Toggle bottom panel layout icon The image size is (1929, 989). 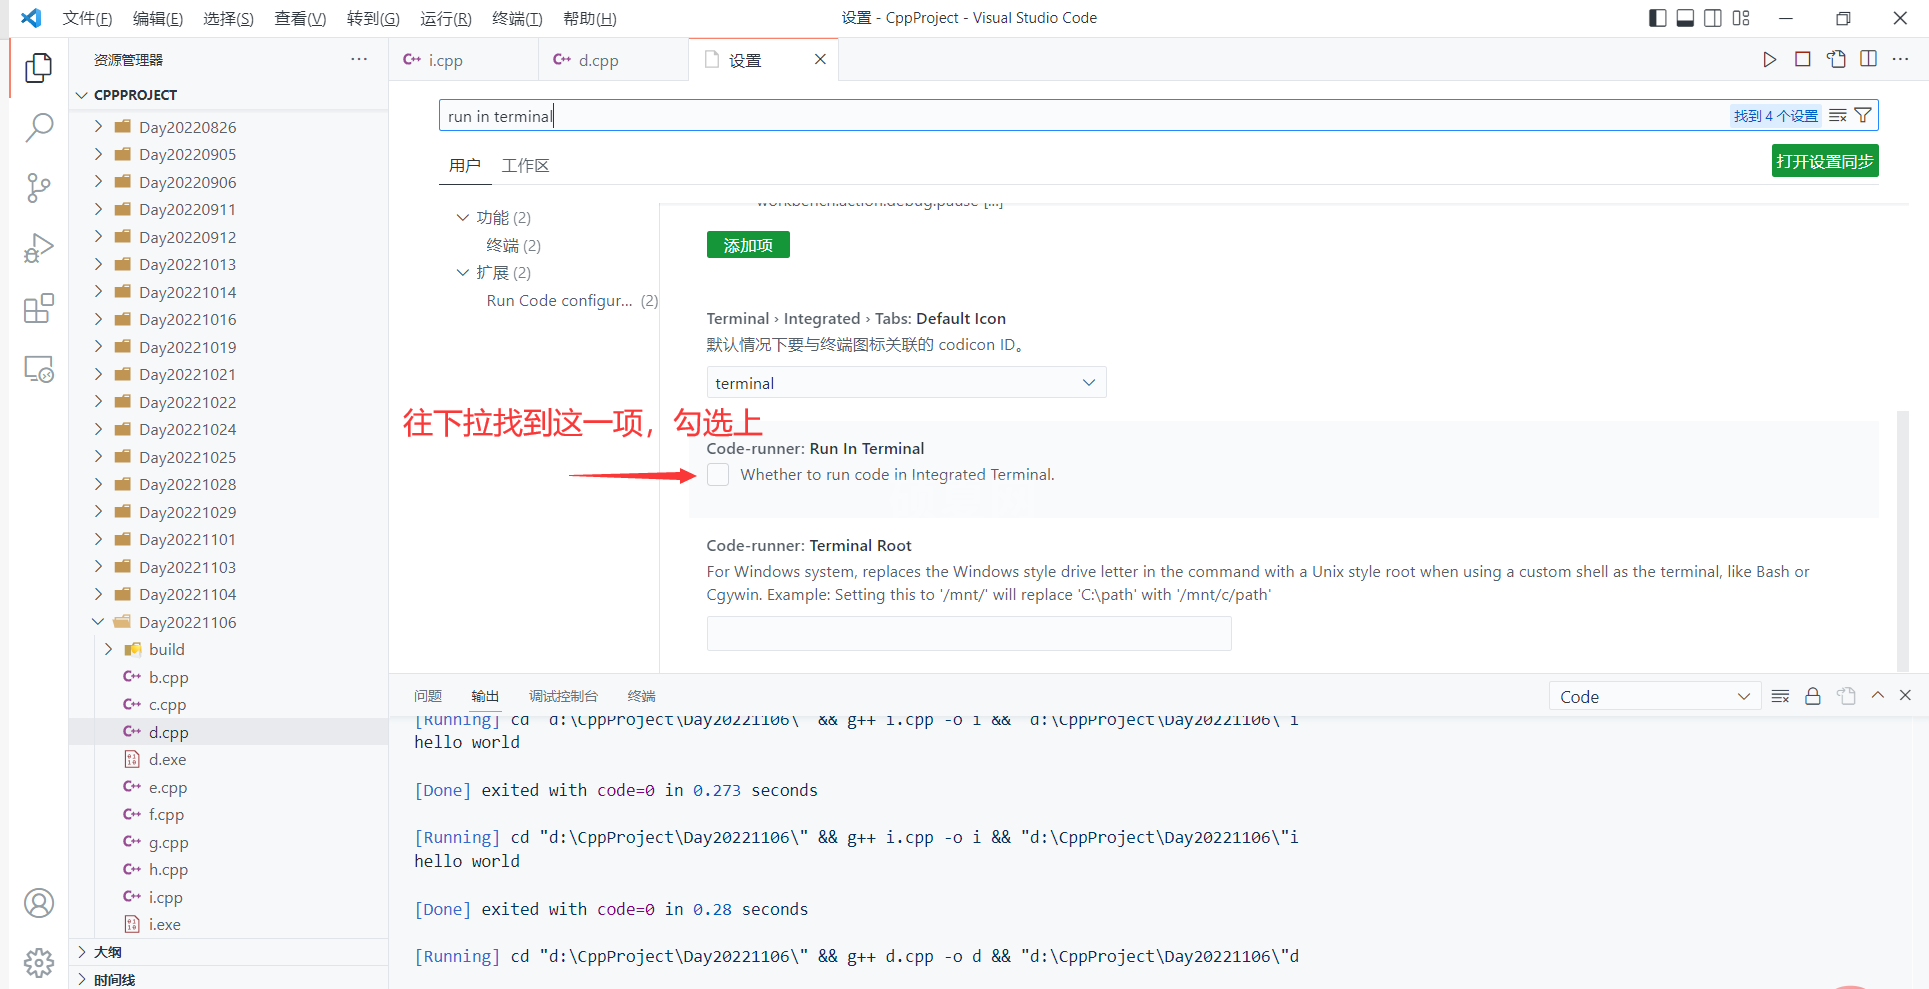pyautogui.click(x=1685, y=18)
